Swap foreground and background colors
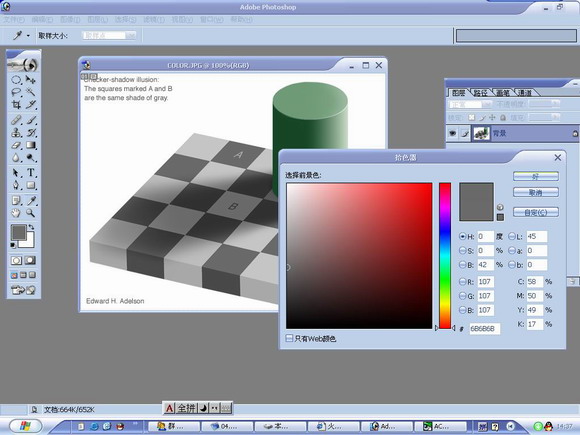 (x=32, y=226)
